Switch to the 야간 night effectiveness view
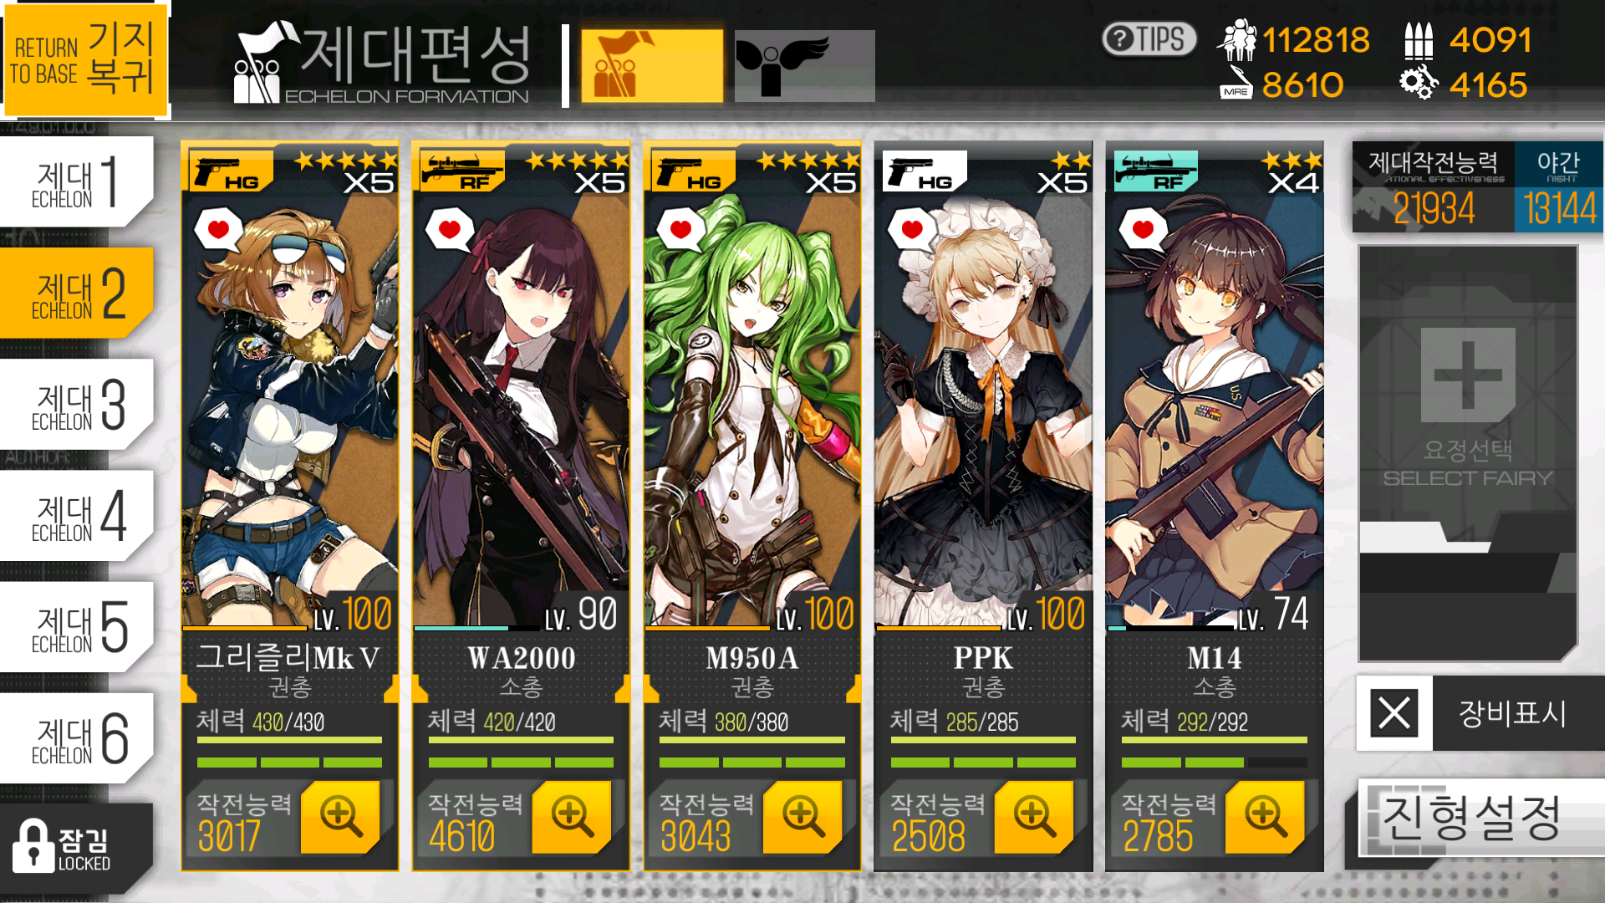The height and width of the screenshot is (903, 1605). (x=1558, y=188)
